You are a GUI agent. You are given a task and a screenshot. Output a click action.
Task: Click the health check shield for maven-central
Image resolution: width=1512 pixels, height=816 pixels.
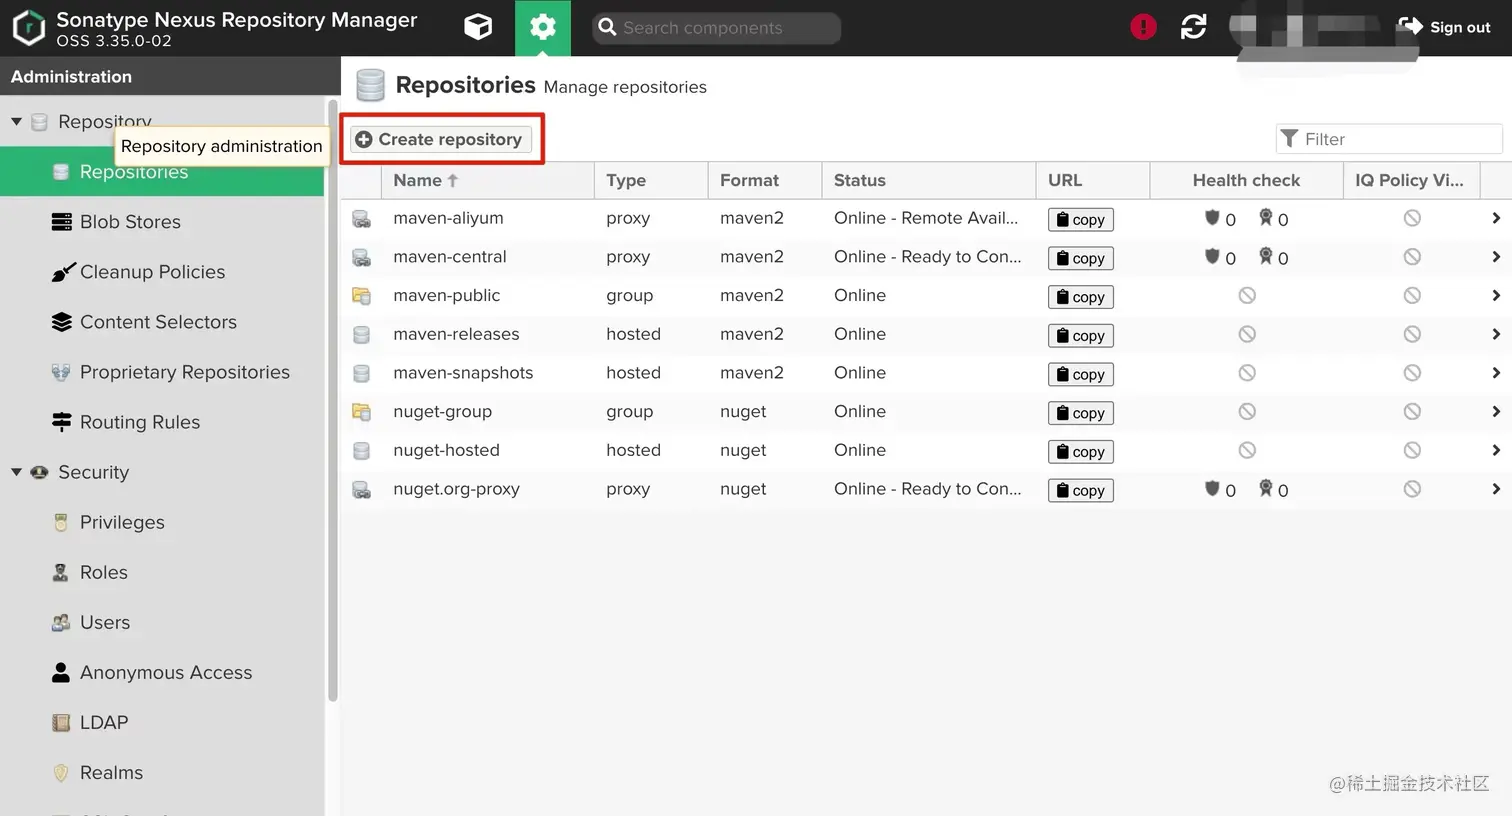(1212, 257)
